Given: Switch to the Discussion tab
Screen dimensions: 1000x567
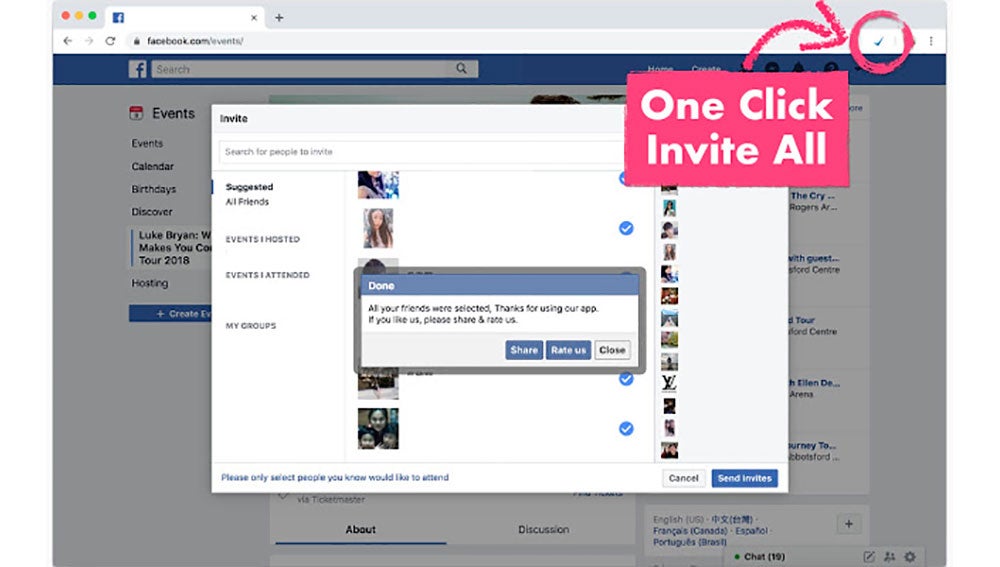Looking at the screenshot, I should click(x=543, y=529).
